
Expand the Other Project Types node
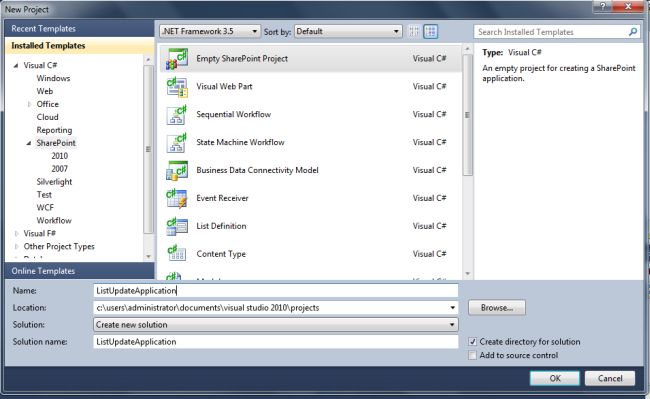[16, 247]
